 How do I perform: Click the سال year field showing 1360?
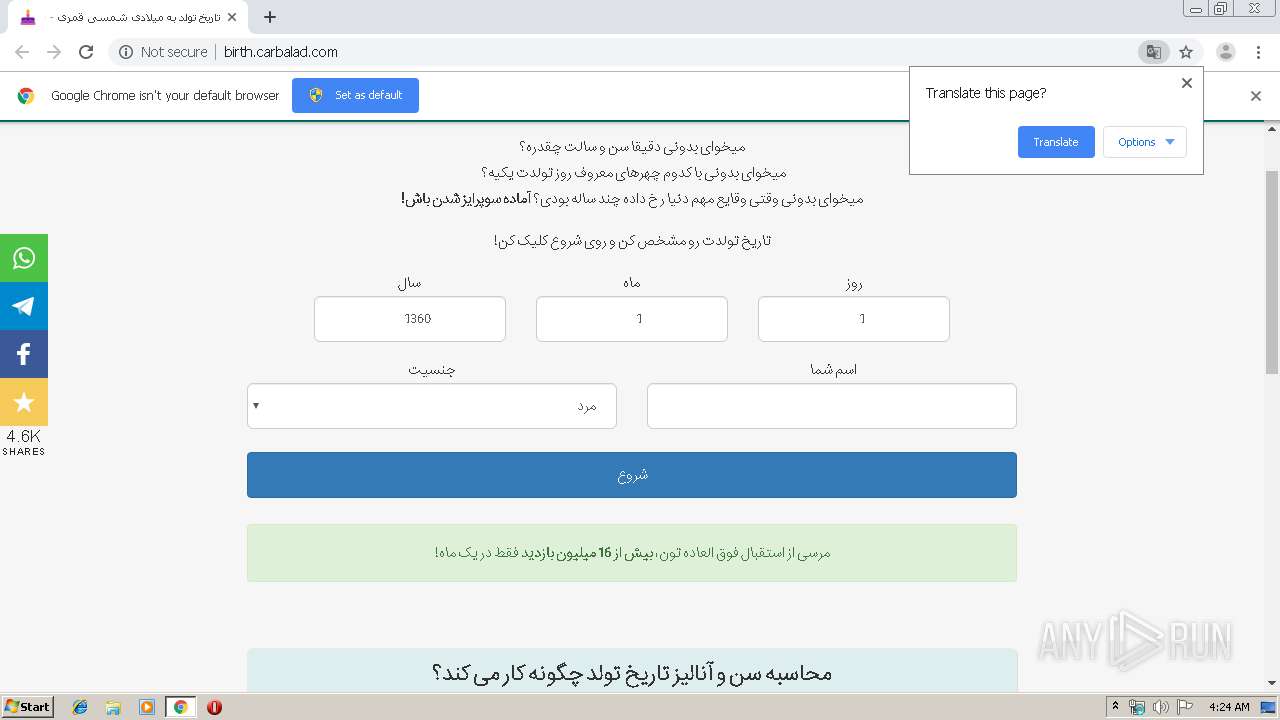tap(410, 319)
